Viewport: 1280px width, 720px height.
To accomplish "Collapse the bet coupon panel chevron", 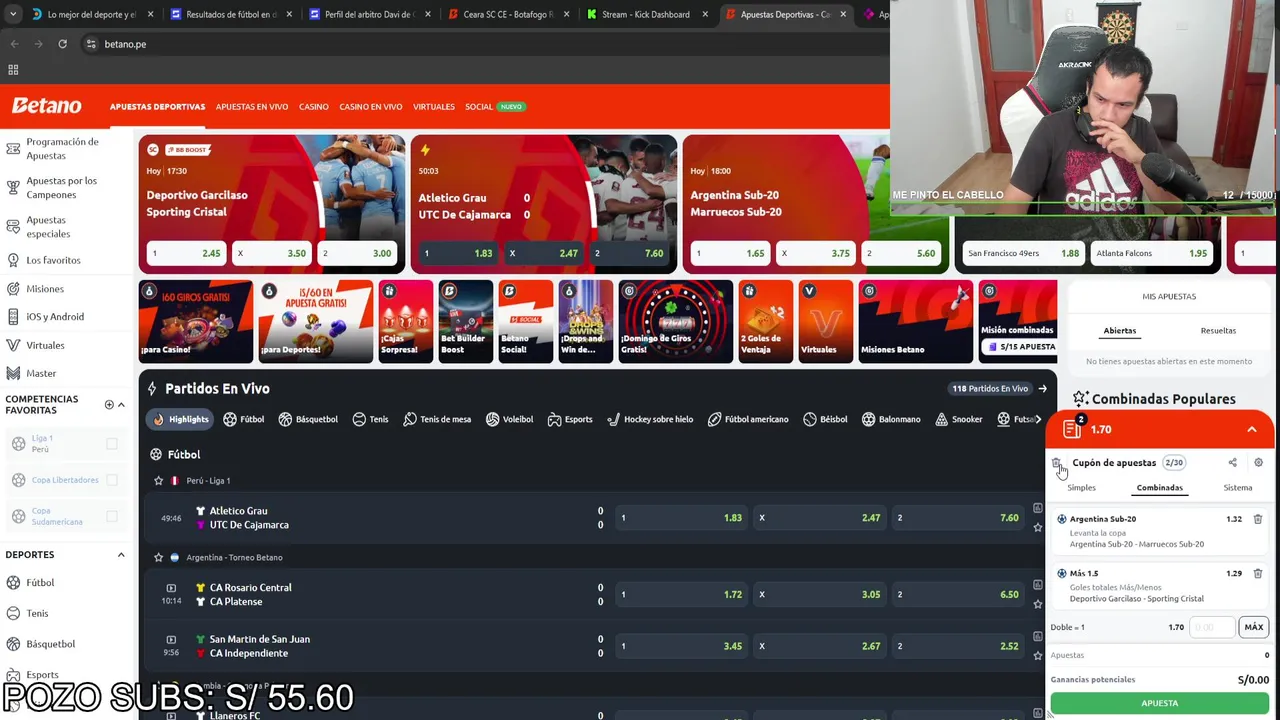I will pos(1251,429).
